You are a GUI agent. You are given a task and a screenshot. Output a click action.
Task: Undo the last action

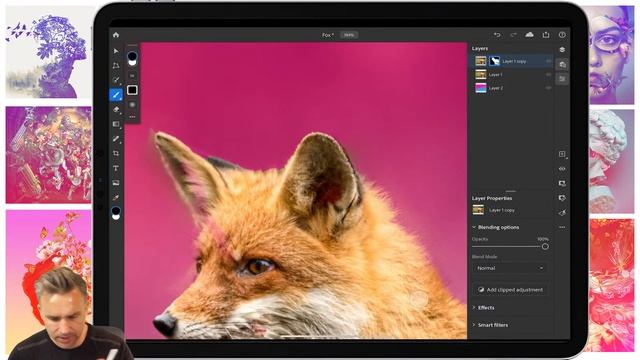[497, 35]
